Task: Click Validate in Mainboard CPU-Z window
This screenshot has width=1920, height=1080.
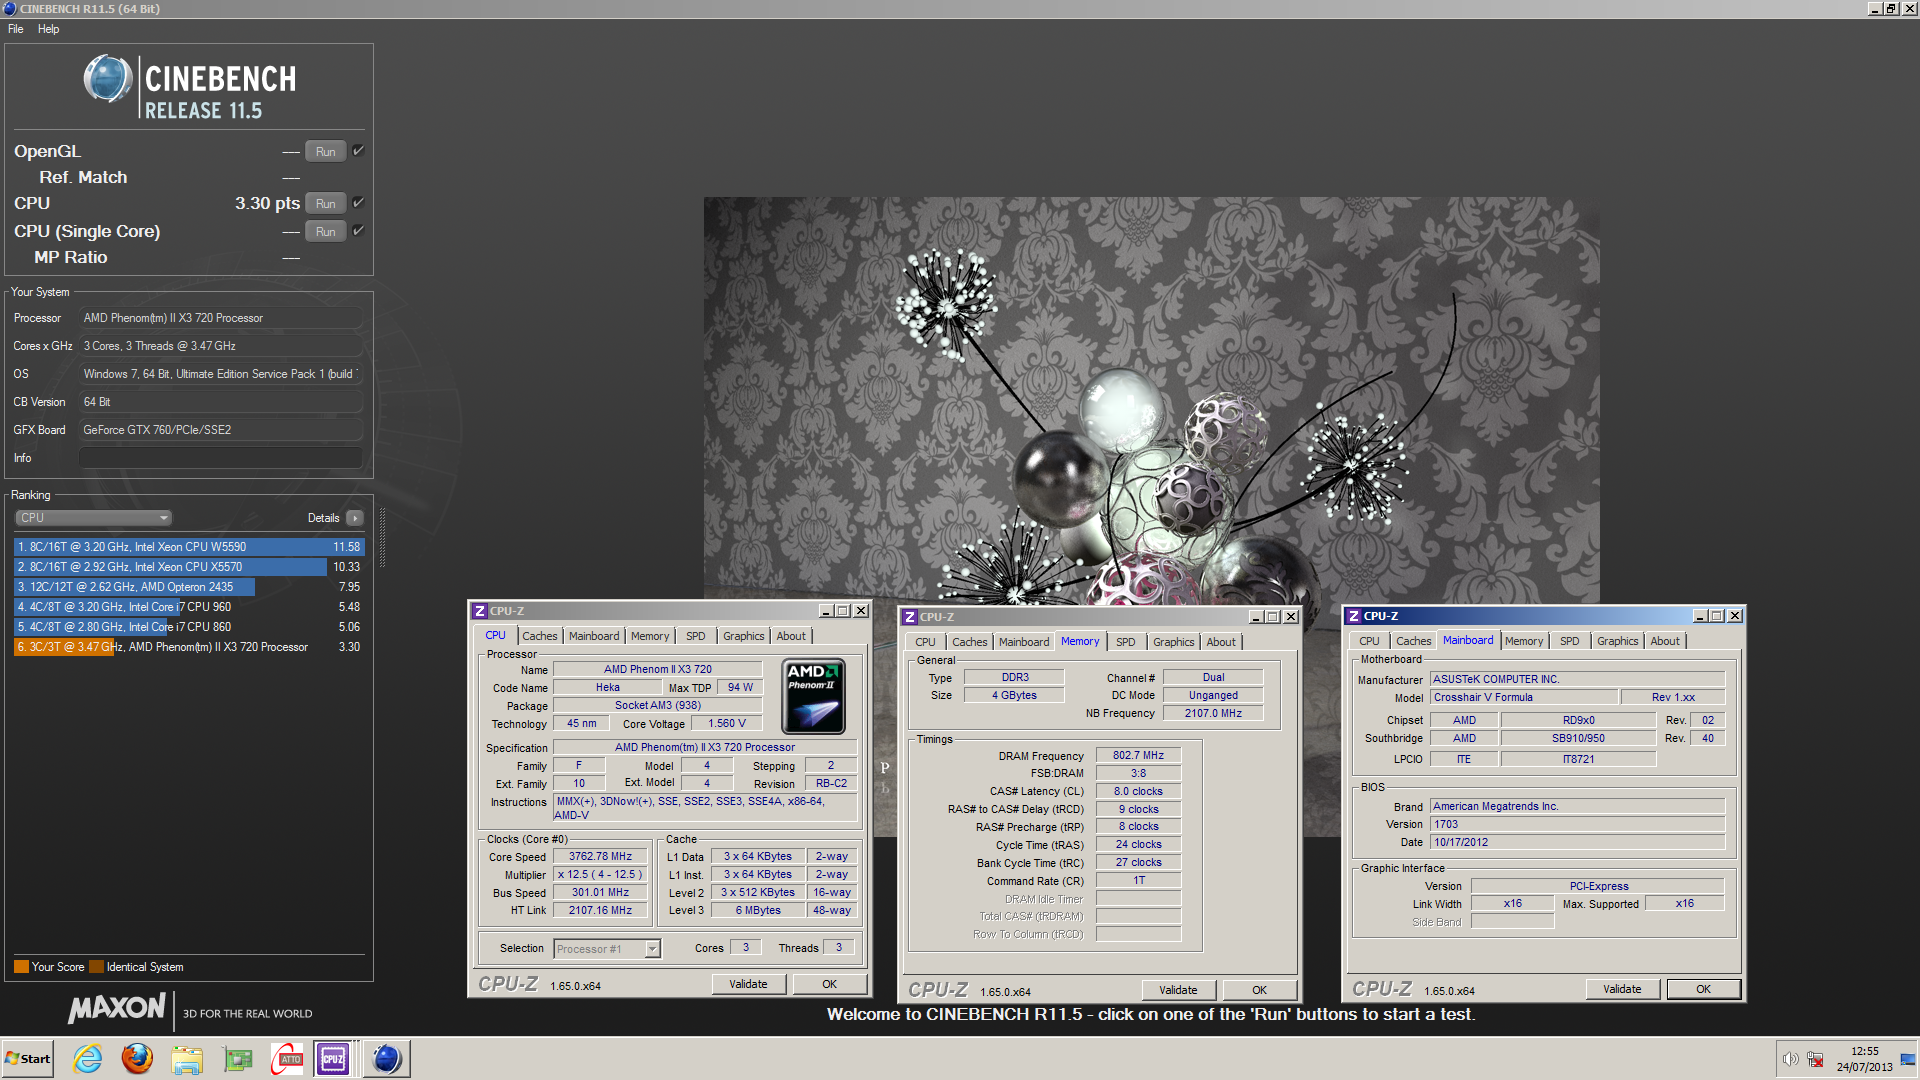Action: pyautogui.click(x=1622, y=989)
